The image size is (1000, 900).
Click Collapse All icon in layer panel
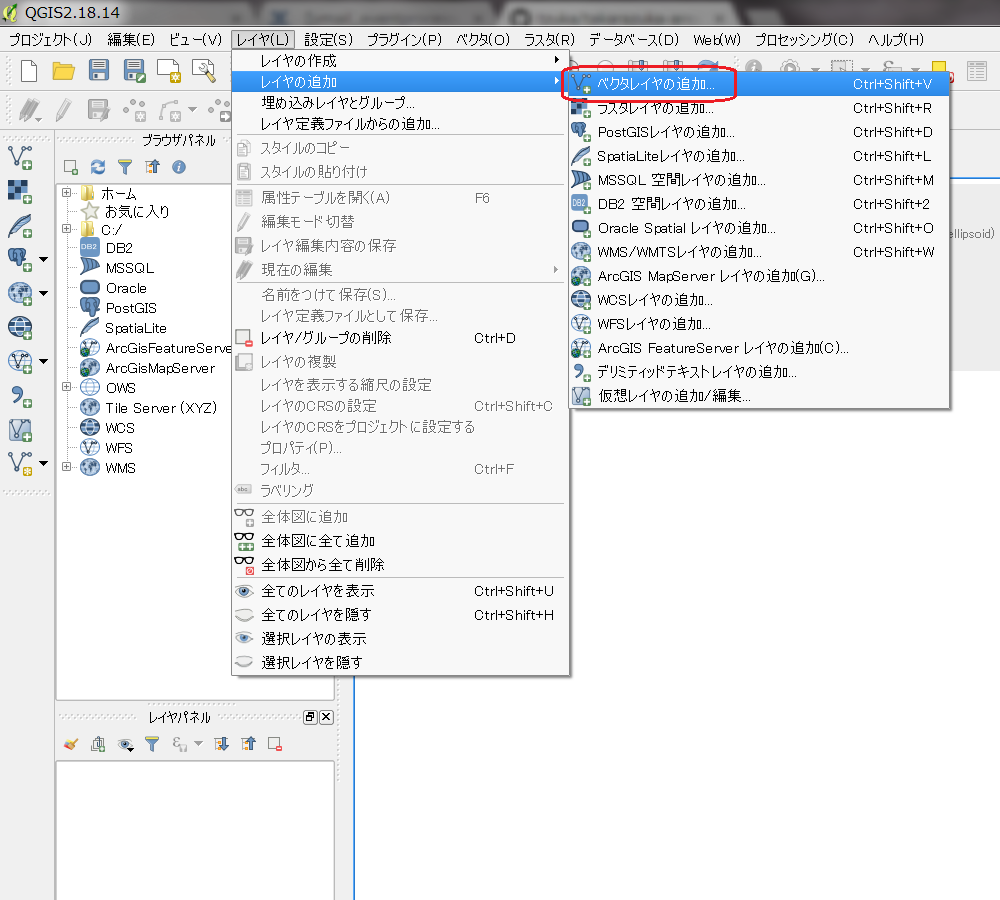tap(248, 744)
